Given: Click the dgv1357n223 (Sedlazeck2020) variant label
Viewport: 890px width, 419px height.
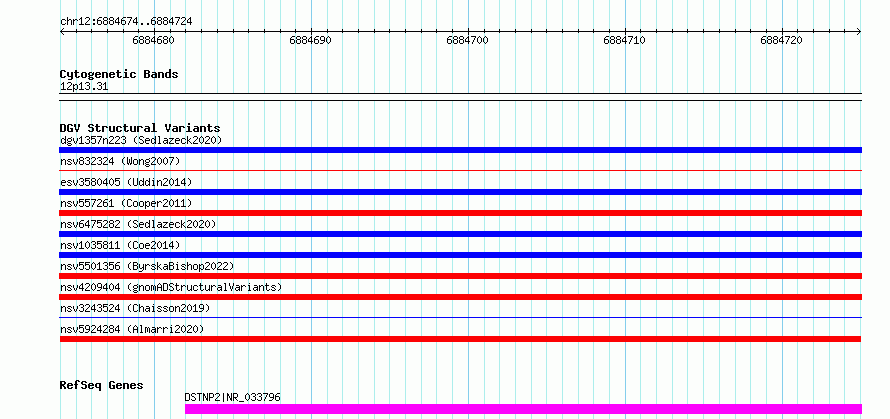Looking at the screenshot, I should [x=141, y=140].
